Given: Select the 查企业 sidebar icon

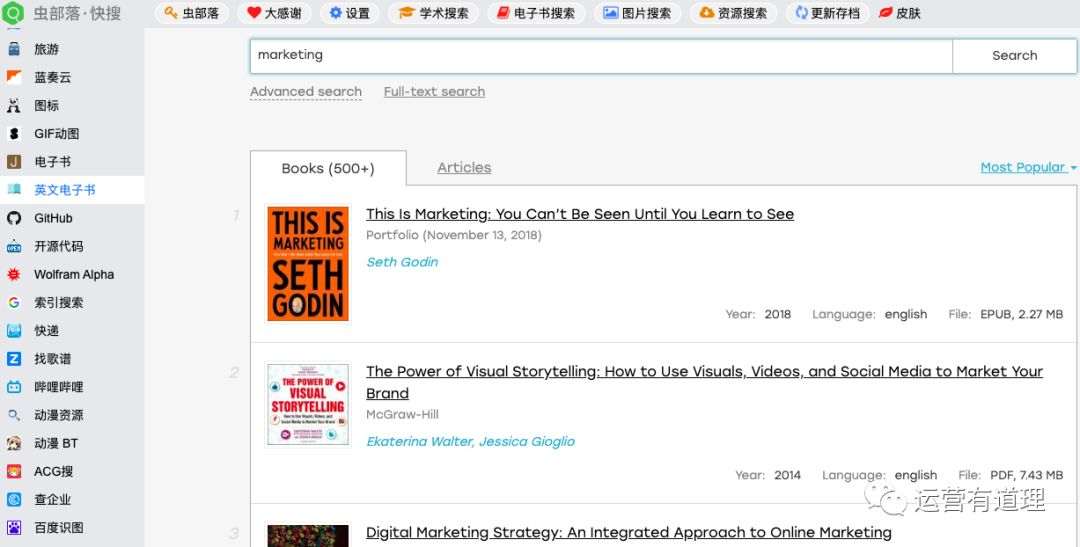Looking at the screenshot, I should 14,499.
